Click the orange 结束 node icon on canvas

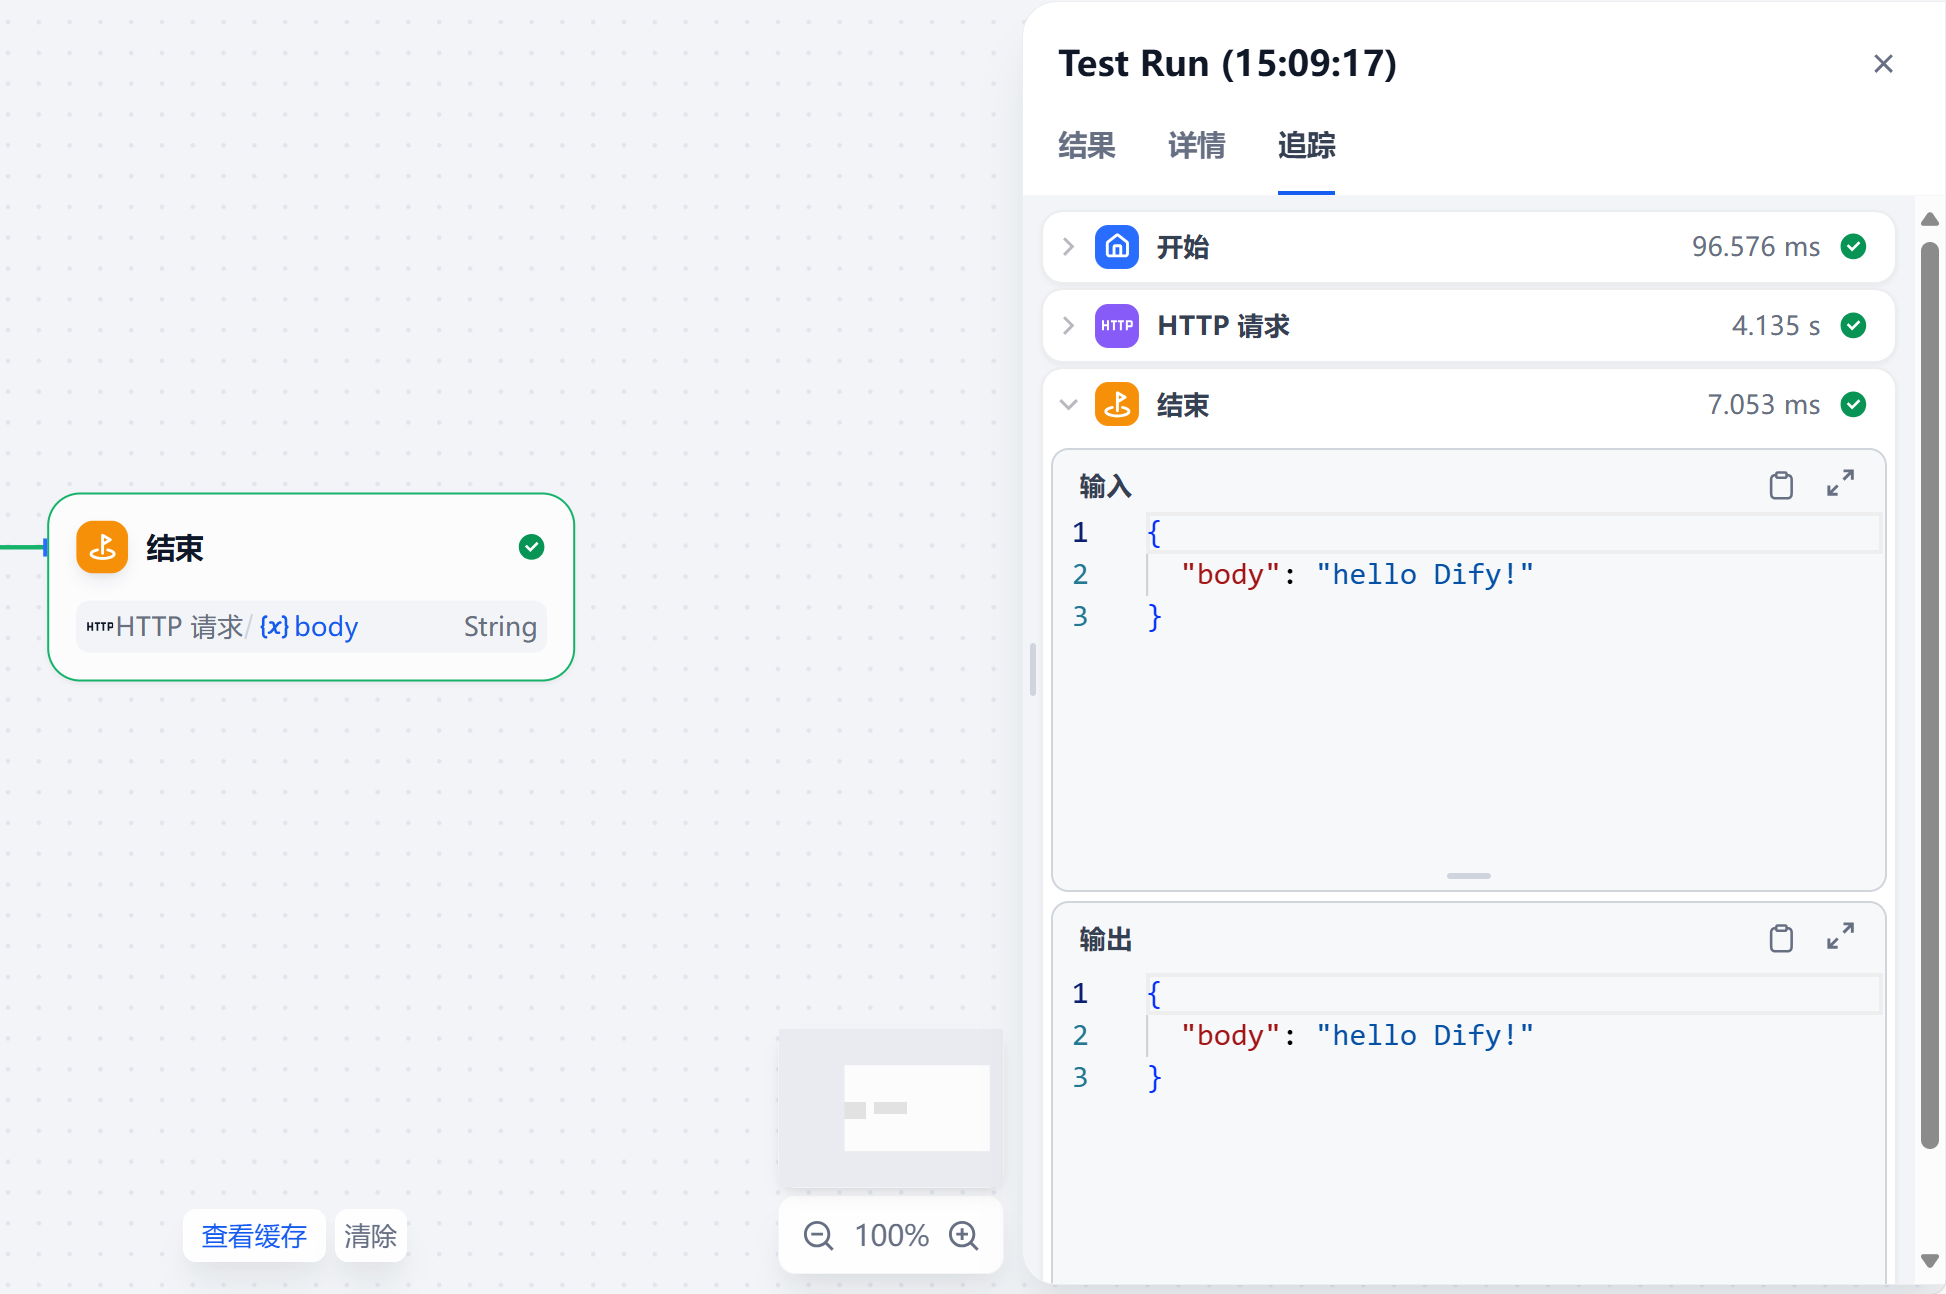click(102, 547)
